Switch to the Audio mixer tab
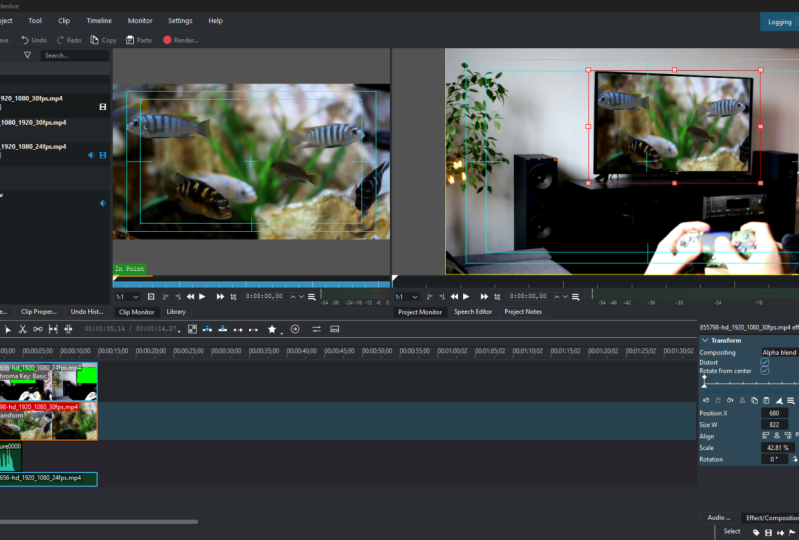The height and width of the screenshot is (540, 799). point(719,518)
